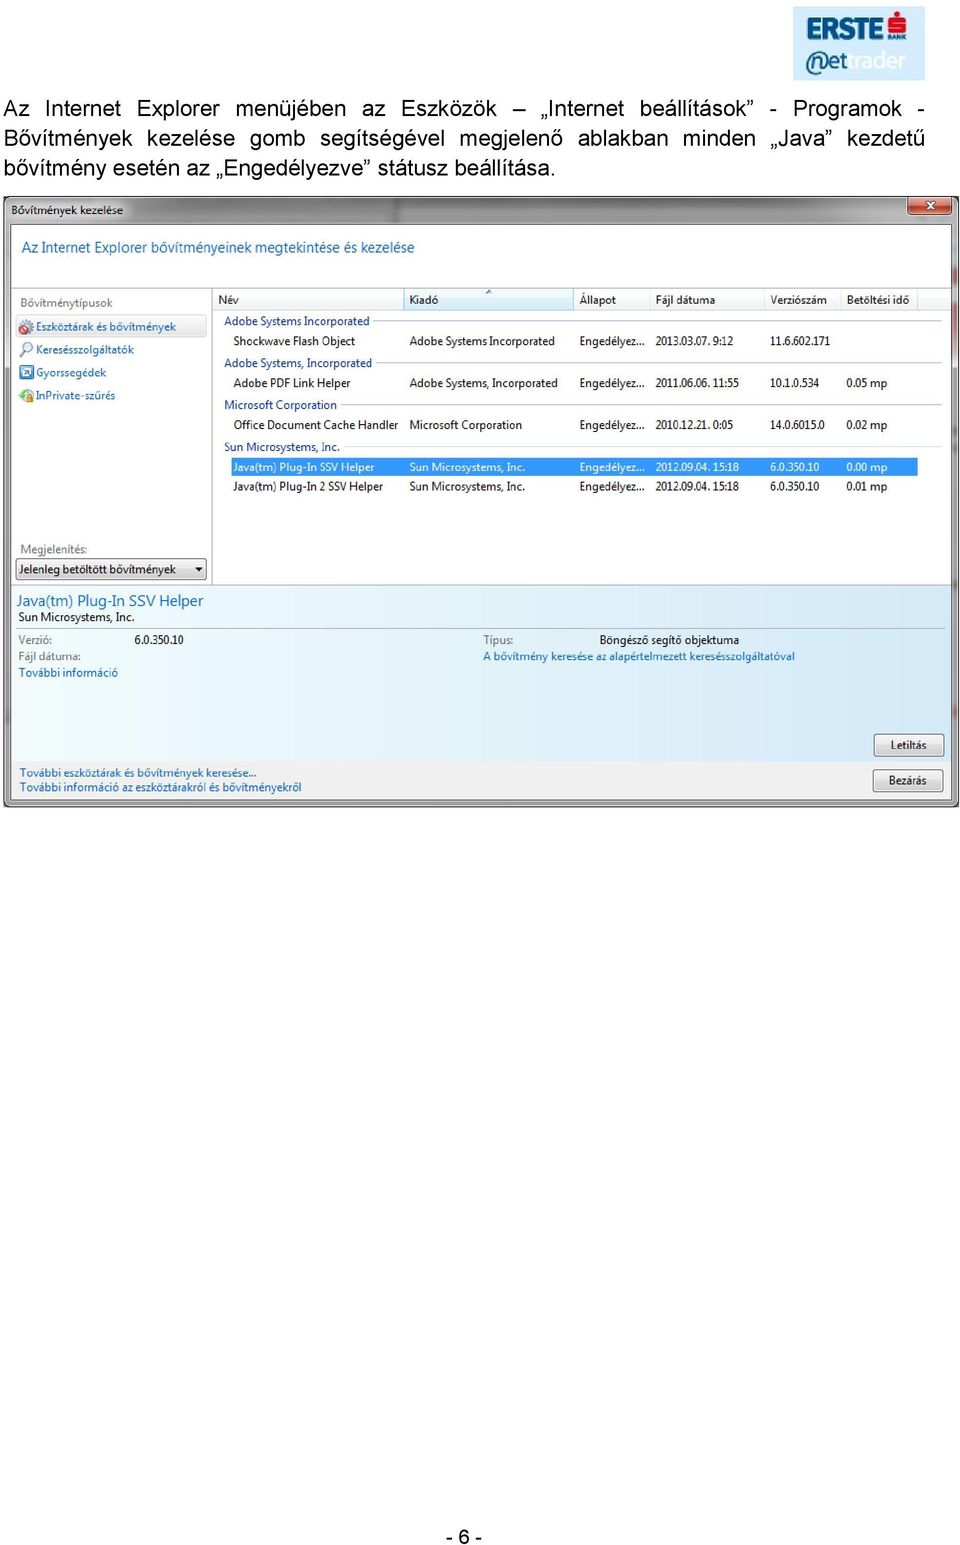
Task: Sort list by Betöltési idő column
Action: point(879,300)
